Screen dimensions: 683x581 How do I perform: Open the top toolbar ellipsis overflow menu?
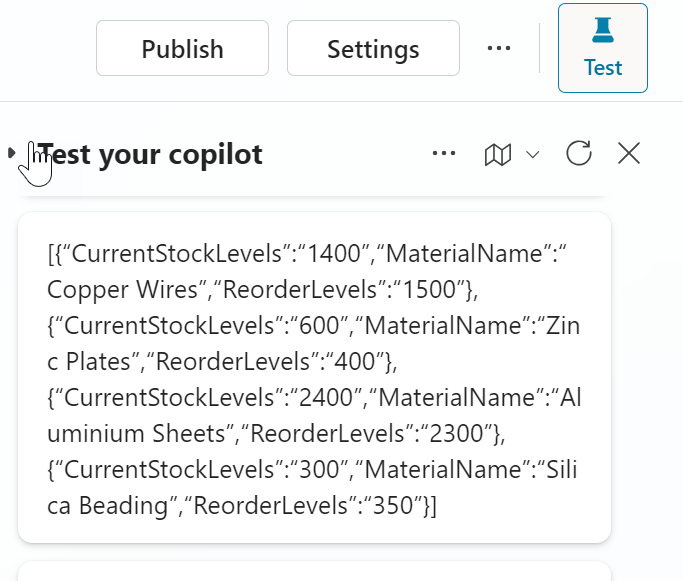click(498, 48)
